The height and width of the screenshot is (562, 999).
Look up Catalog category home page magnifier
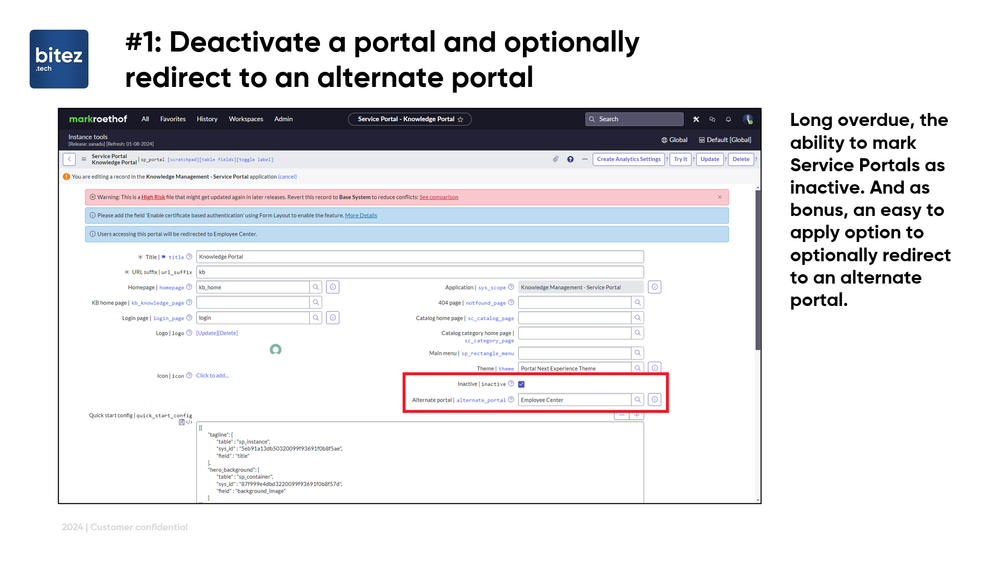pyautogui.click(x=638, y=333)
